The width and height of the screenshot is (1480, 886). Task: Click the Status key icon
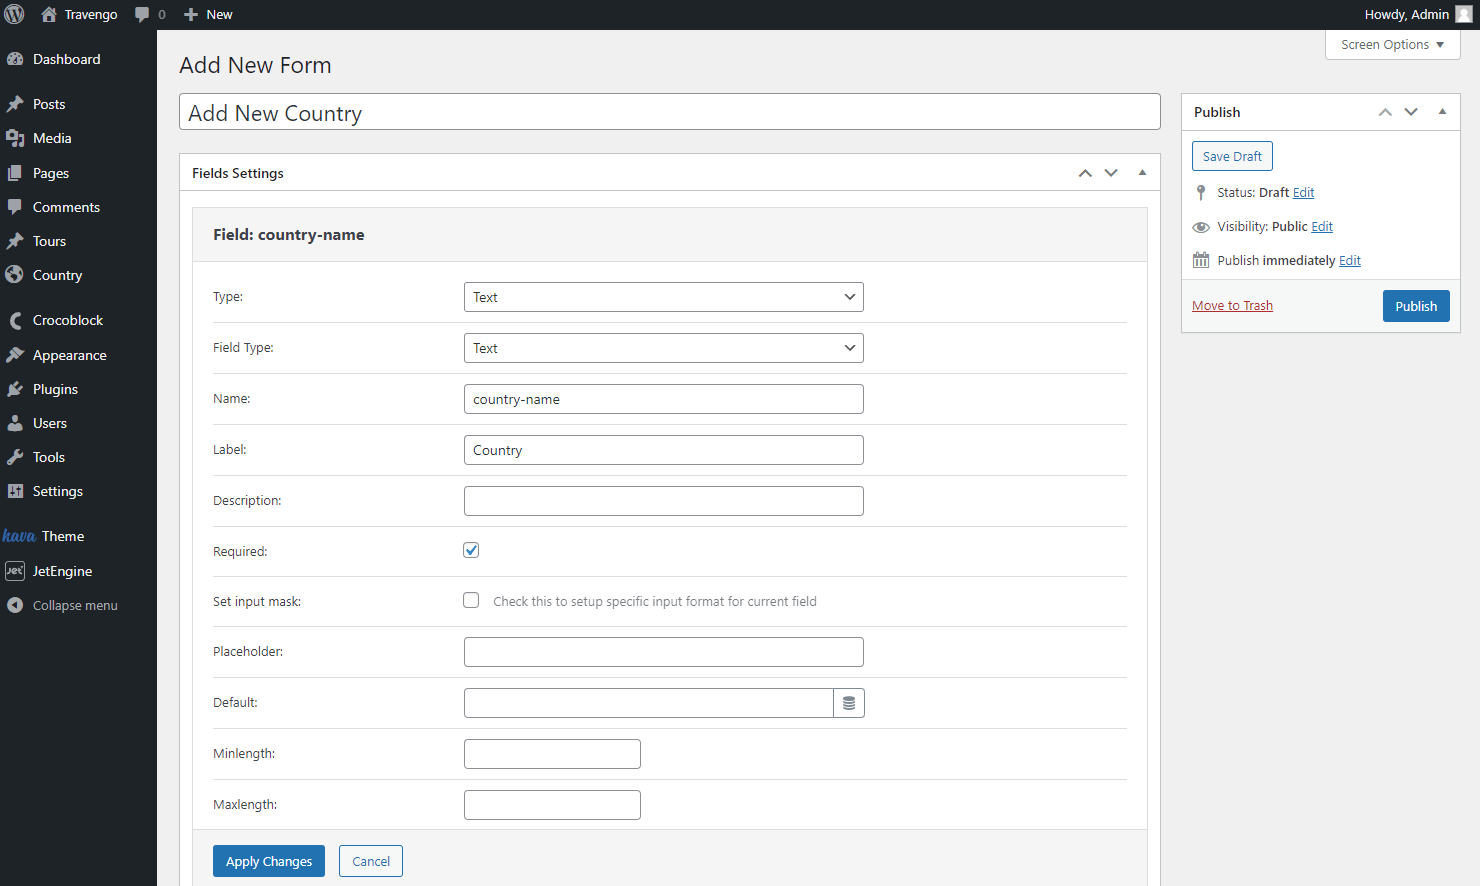click(x=1201, y=193)
